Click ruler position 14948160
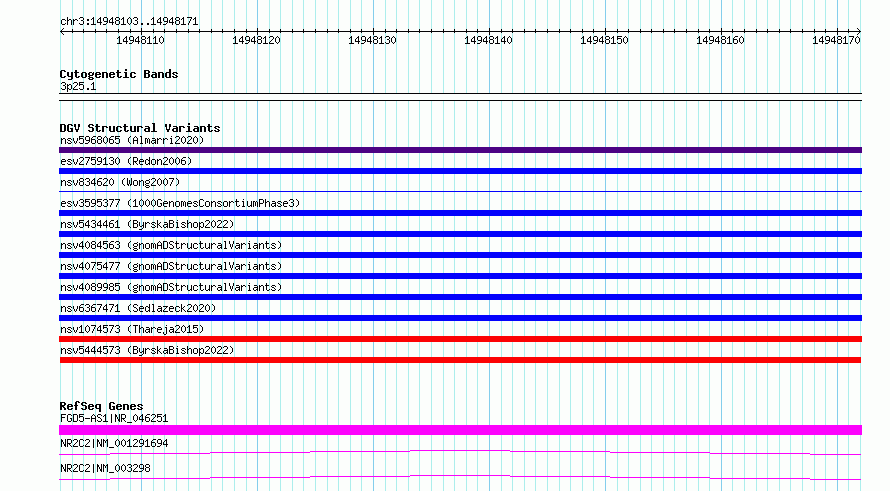The width and height of the screenshot is (890, 491). click(x=720, y=40)
